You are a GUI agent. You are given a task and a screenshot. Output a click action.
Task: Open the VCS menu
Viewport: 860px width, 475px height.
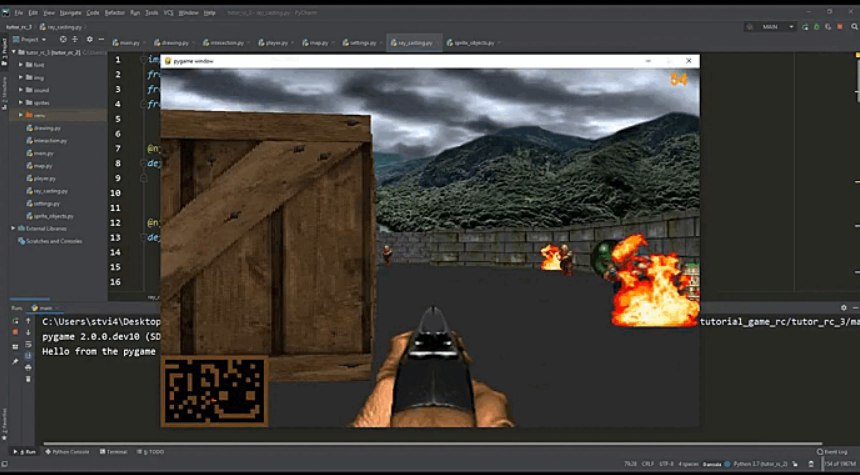coord(168,13)
